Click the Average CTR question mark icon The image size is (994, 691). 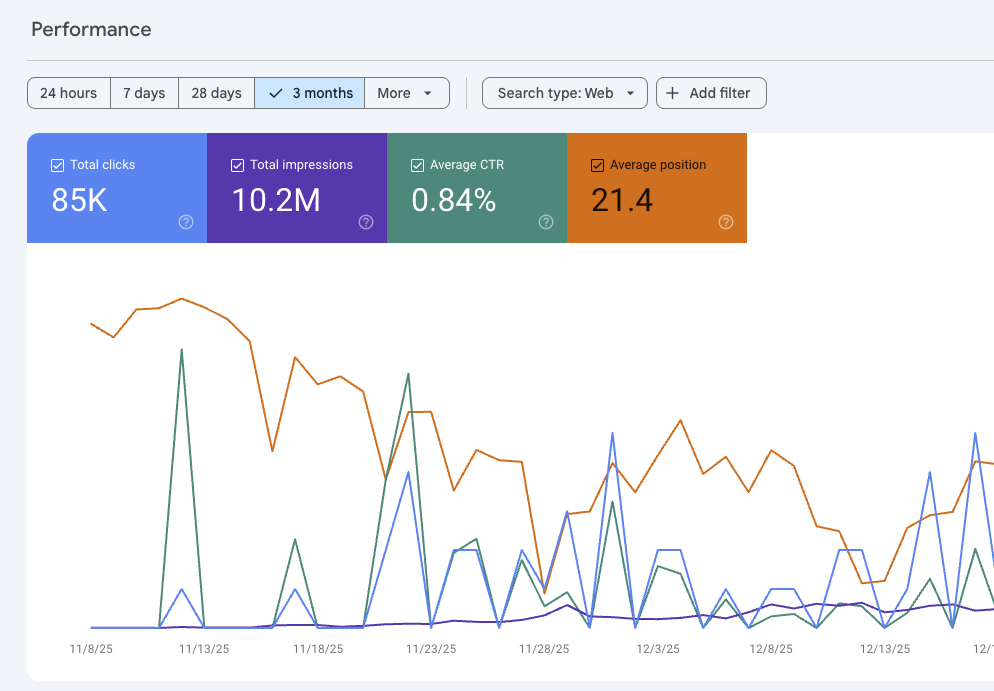click(x=545, y=223)
